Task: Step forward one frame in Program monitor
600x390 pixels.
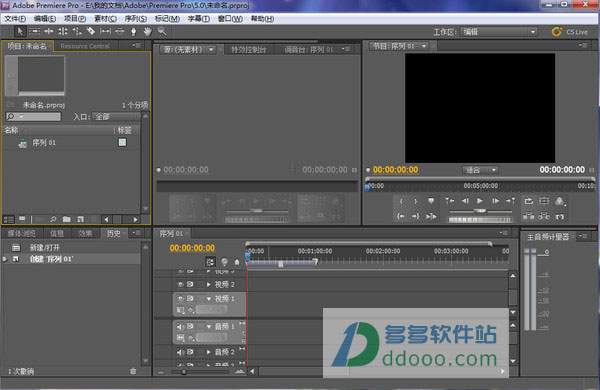Action: (495, 201)
